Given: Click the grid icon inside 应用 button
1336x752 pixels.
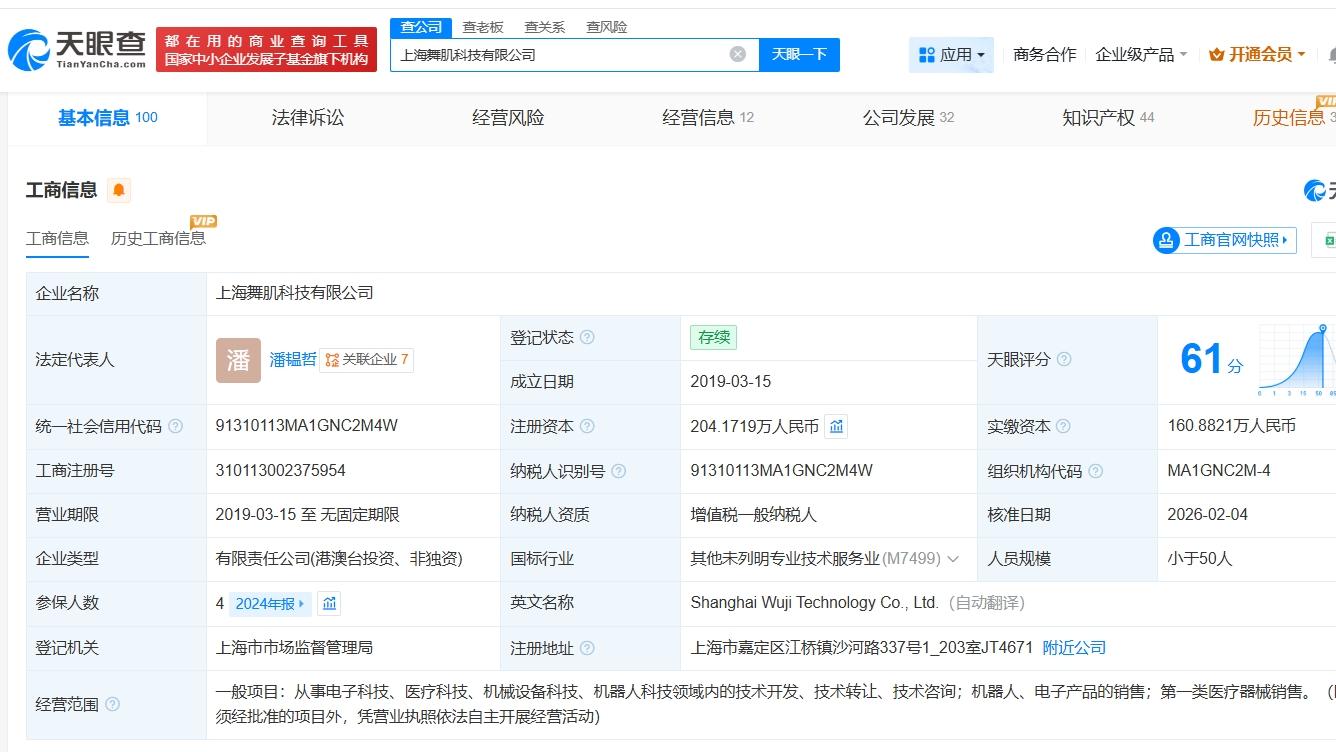Looking at the screenshot, I should click(x=930, y=54).
